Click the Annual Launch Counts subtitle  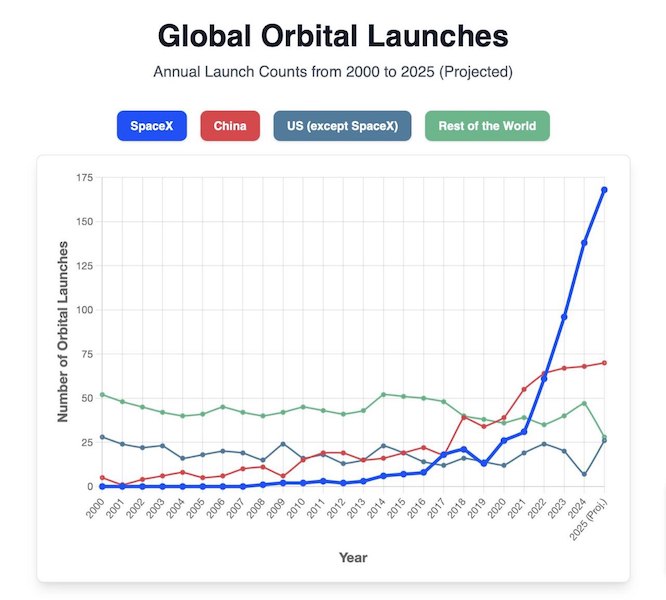pos(333,73)
